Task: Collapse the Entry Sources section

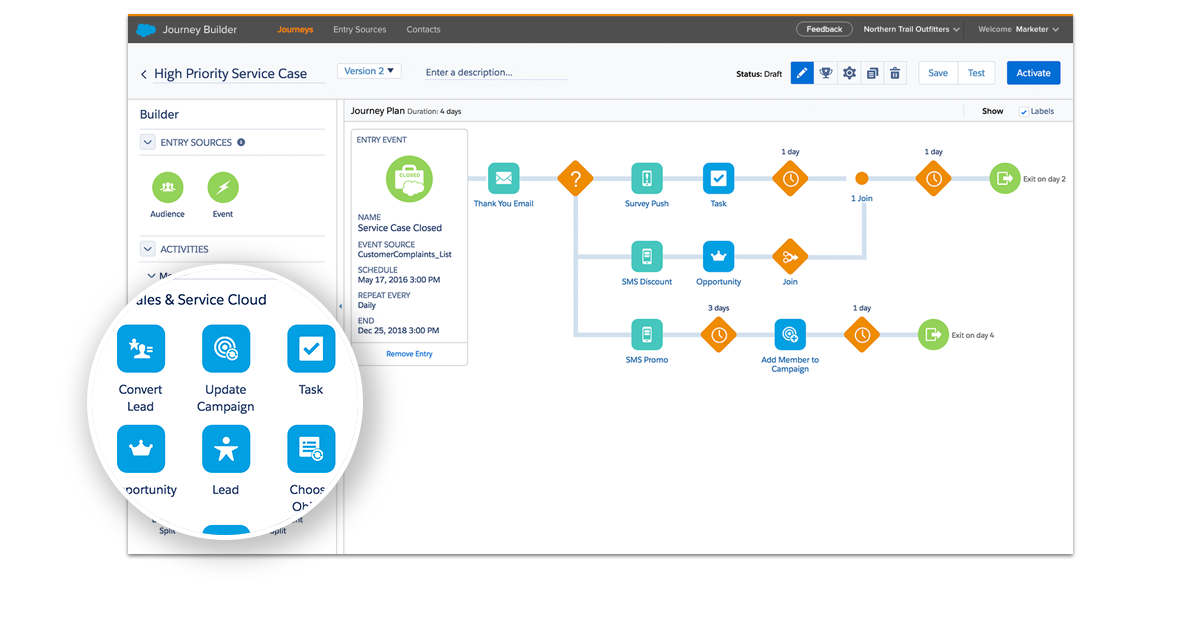Action: coord(147,142)
